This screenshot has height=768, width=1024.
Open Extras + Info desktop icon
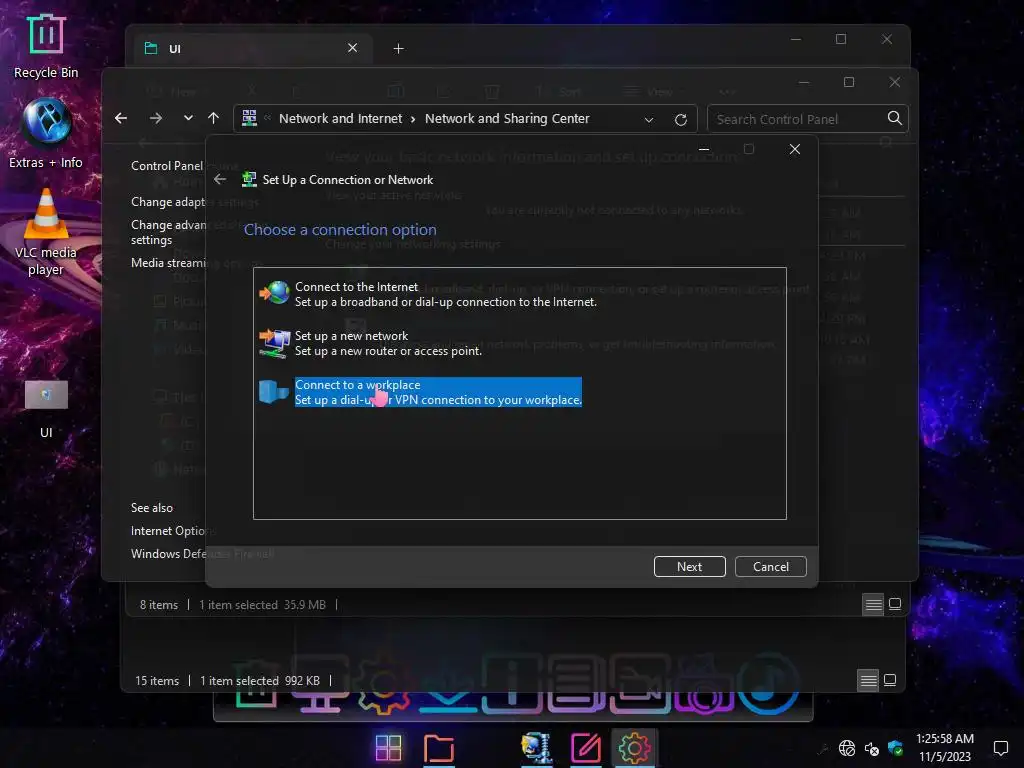click(x=46, y=134)
